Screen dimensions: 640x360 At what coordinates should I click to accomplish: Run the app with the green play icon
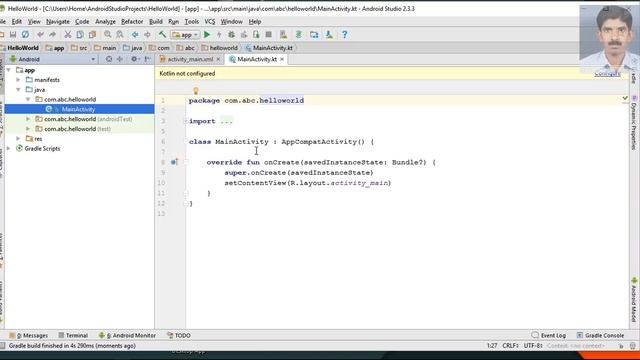207,35
